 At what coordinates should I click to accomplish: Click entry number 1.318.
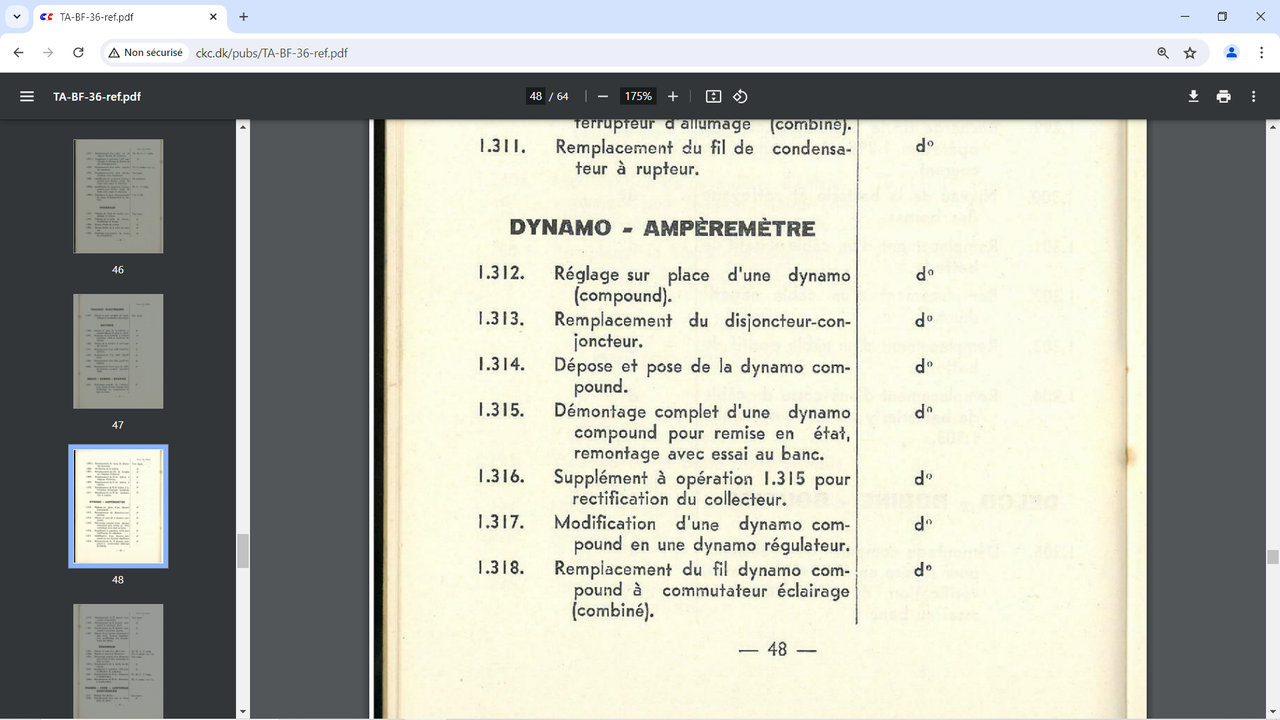point(501,568)
